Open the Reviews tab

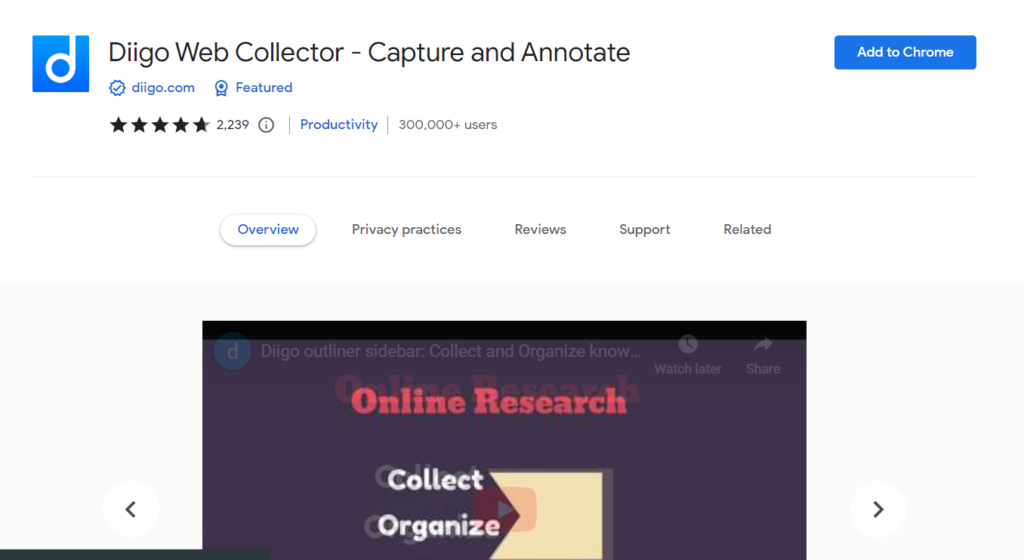(x=540, y=230)
